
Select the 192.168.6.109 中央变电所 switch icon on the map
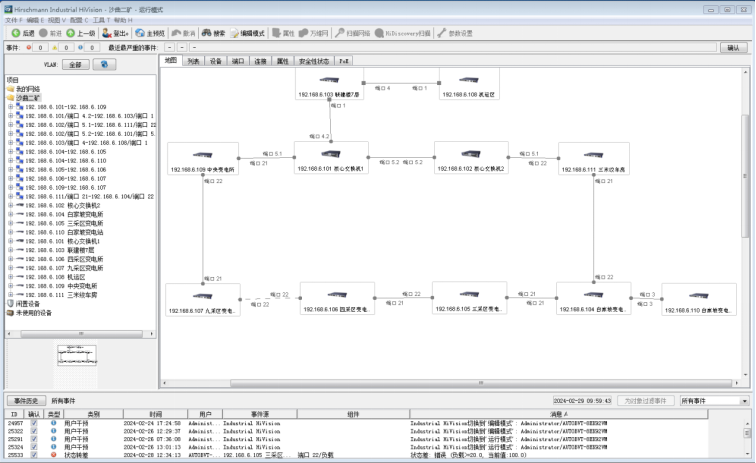203,157
